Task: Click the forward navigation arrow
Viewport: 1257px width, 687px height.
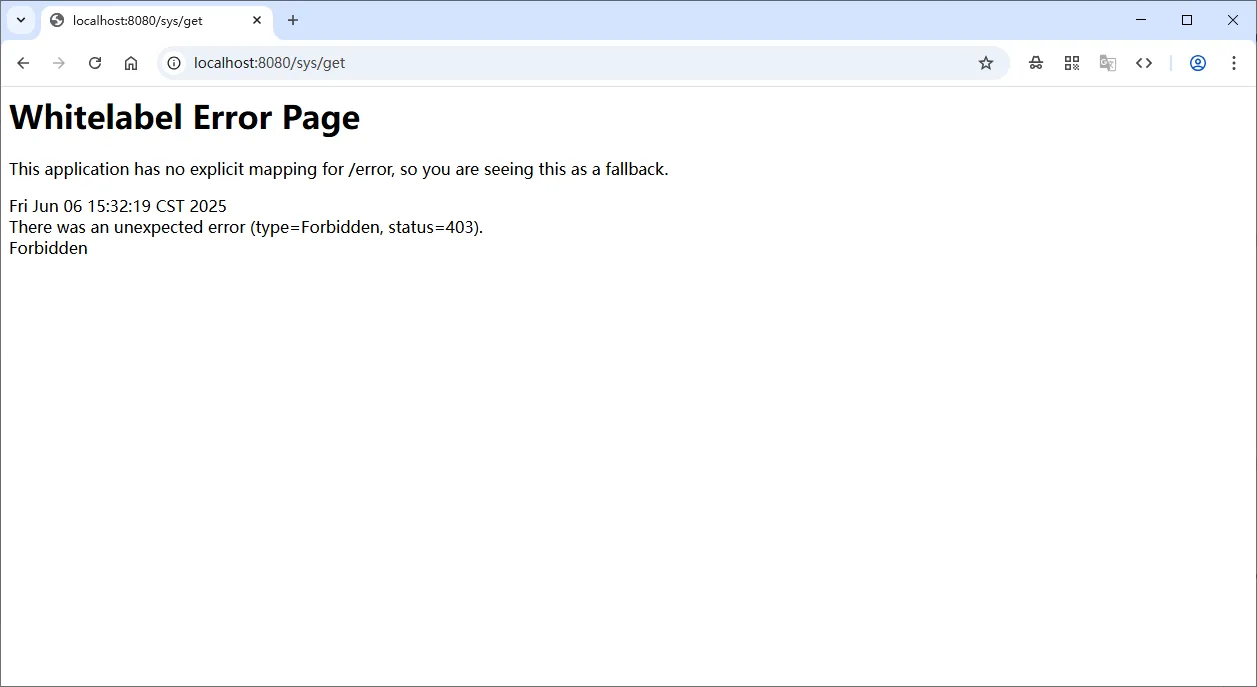Action: 59,63
